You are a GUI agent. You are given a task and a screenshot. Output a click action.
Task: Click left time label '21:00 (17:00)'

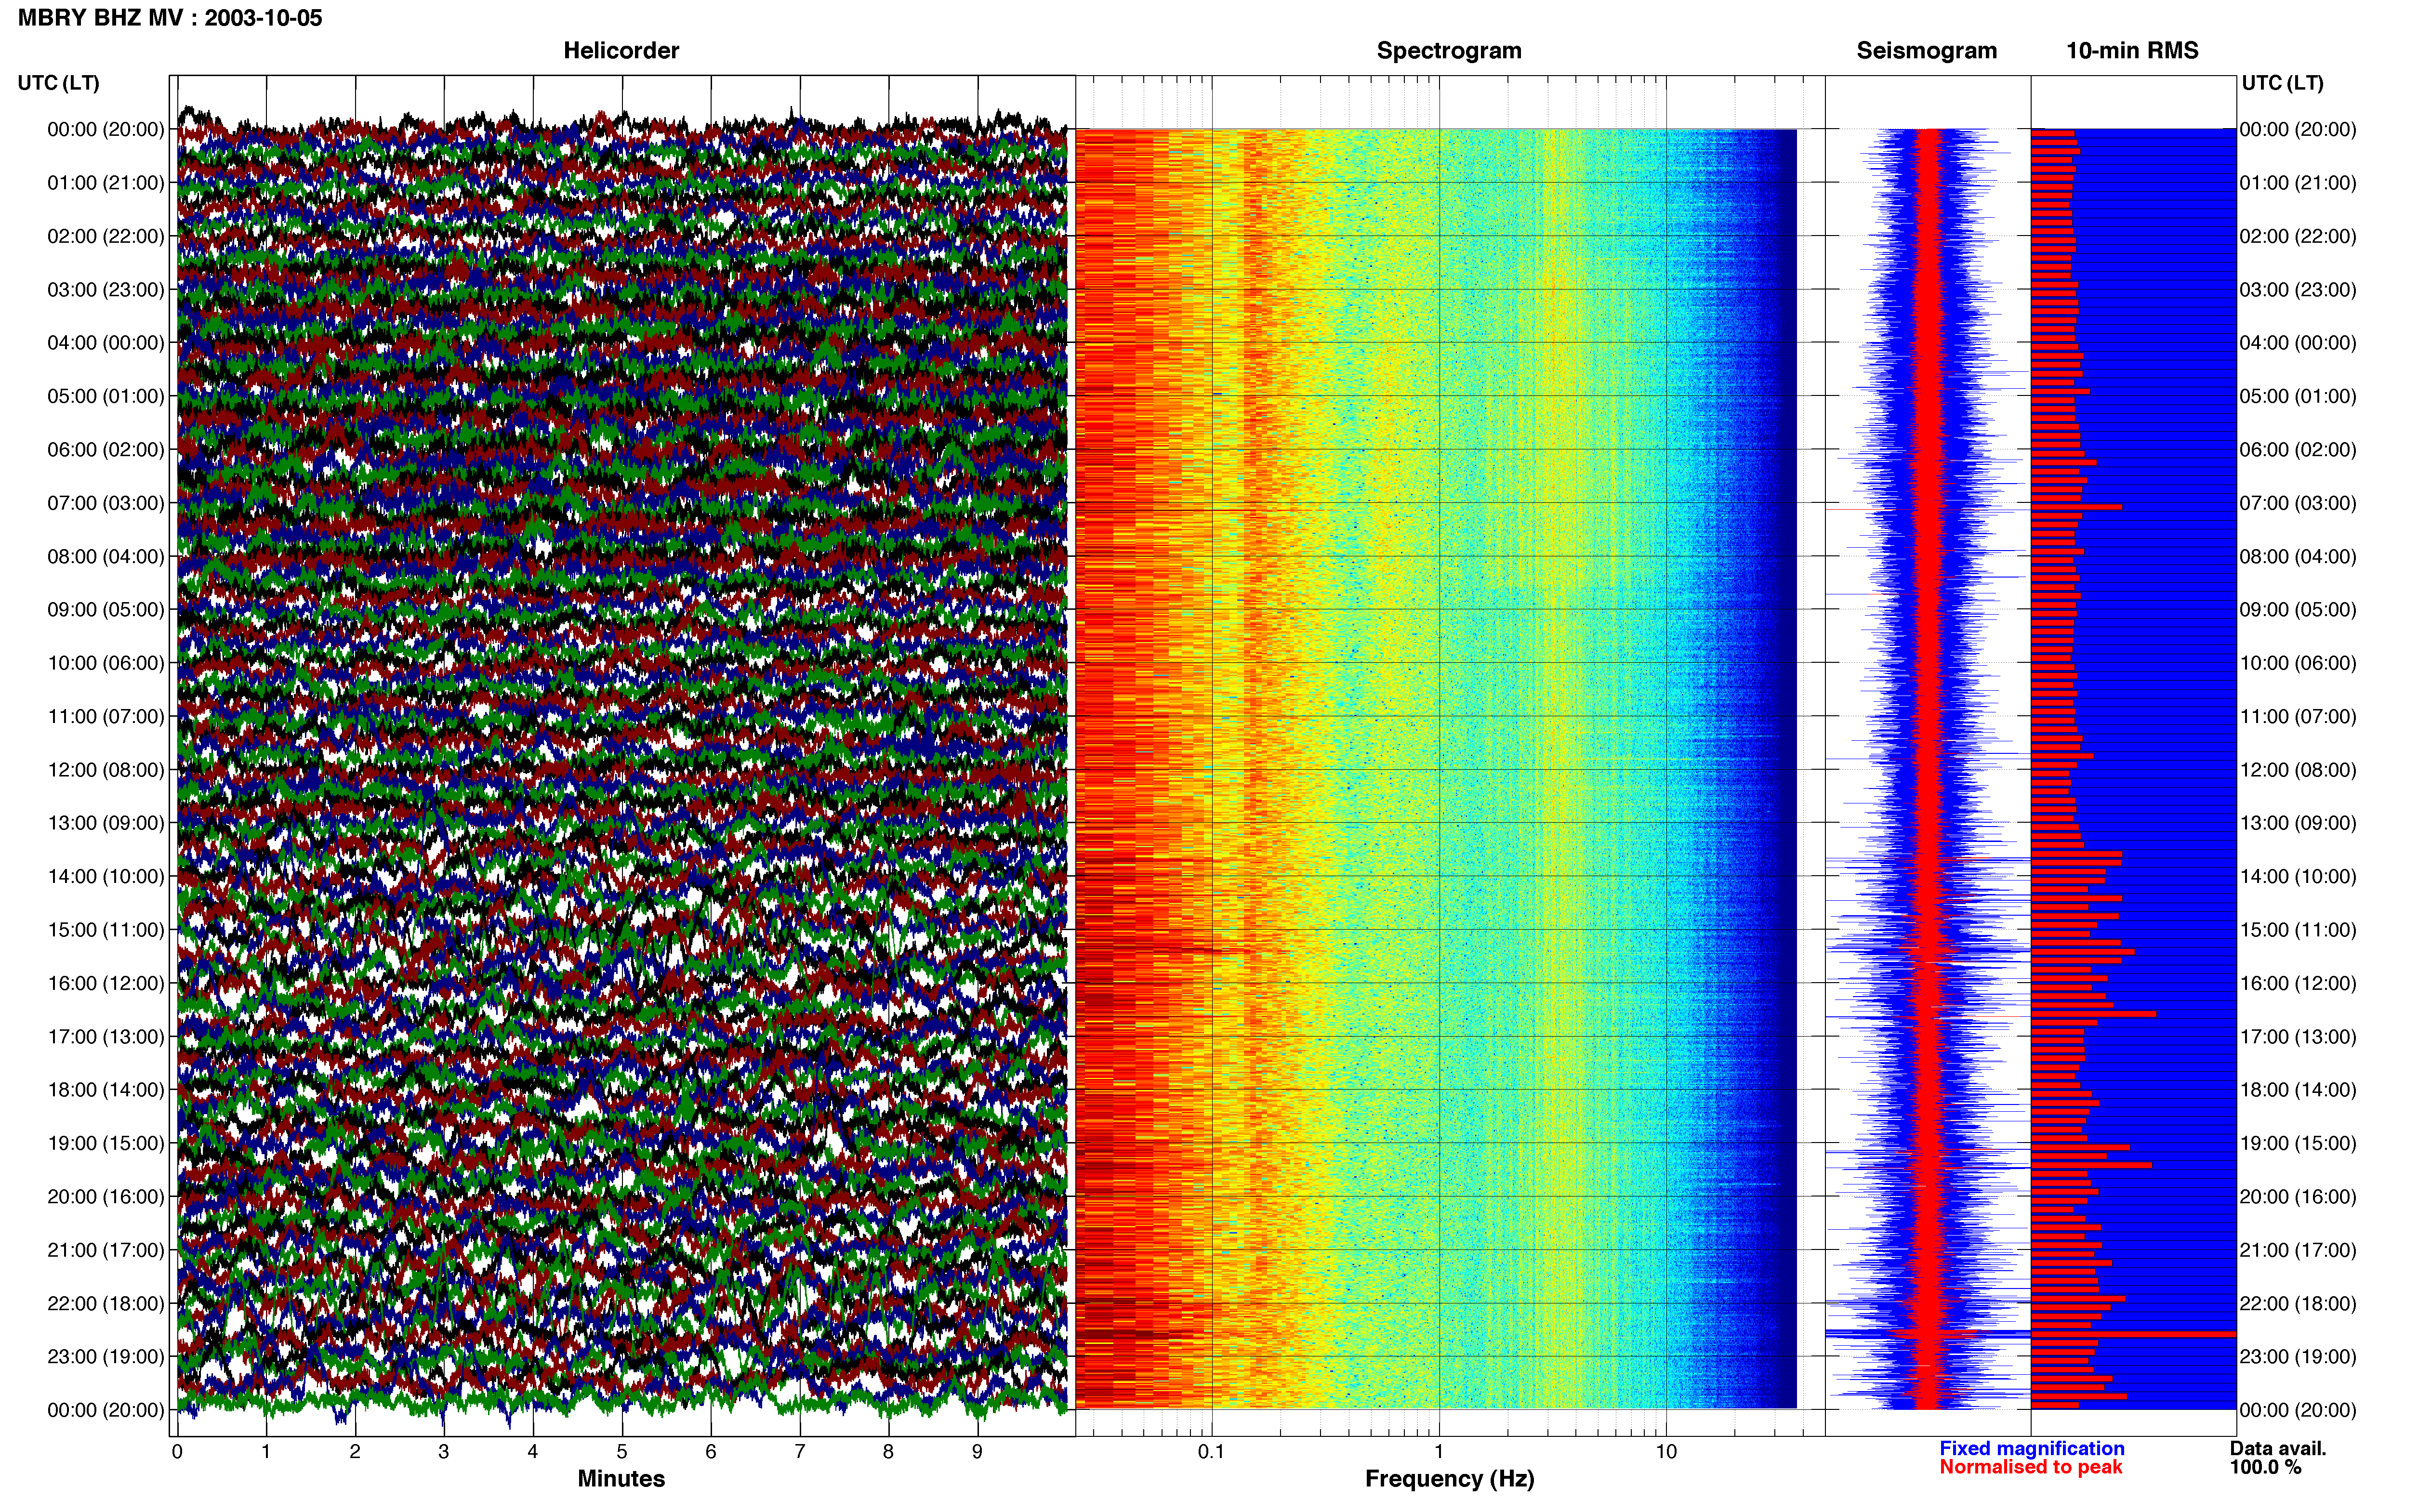pyautogui.click(x=106, y=1250)
